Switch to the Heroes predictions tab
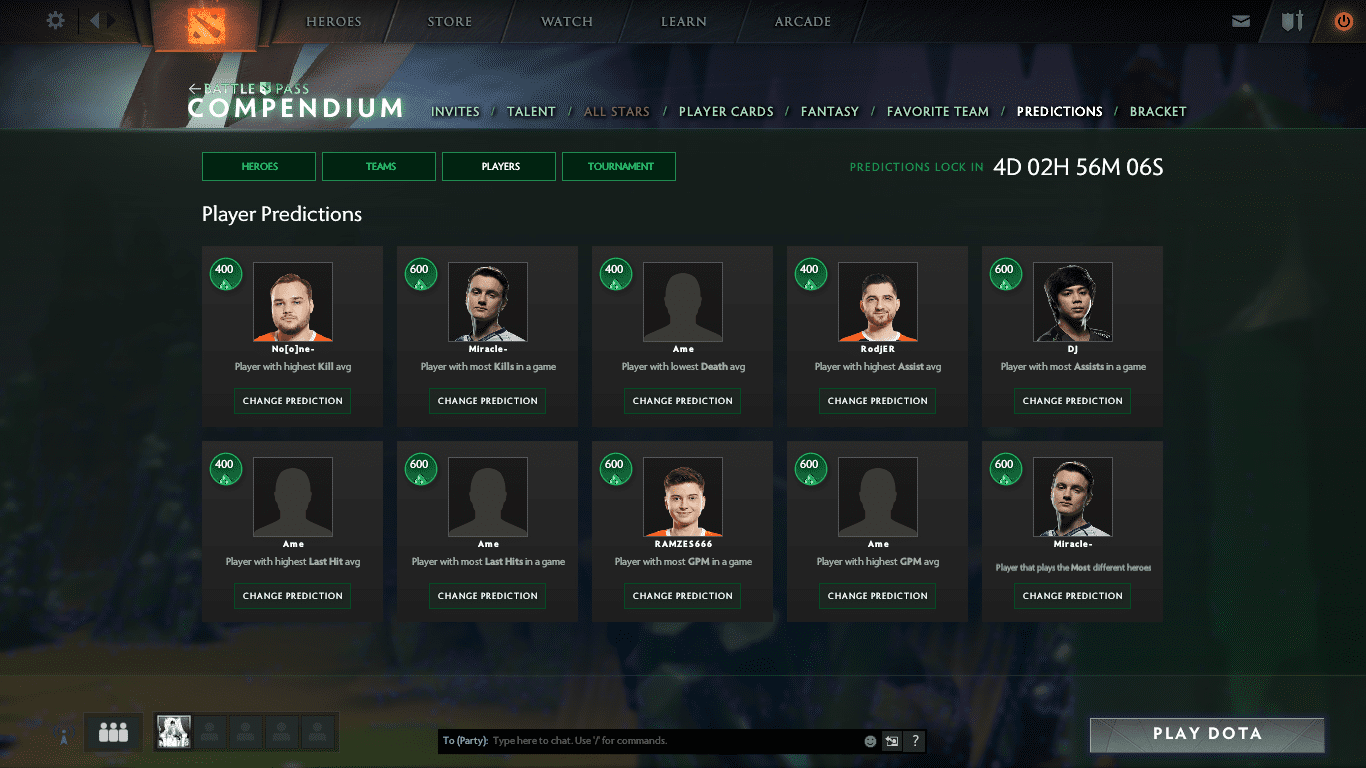 click(259, 167)
